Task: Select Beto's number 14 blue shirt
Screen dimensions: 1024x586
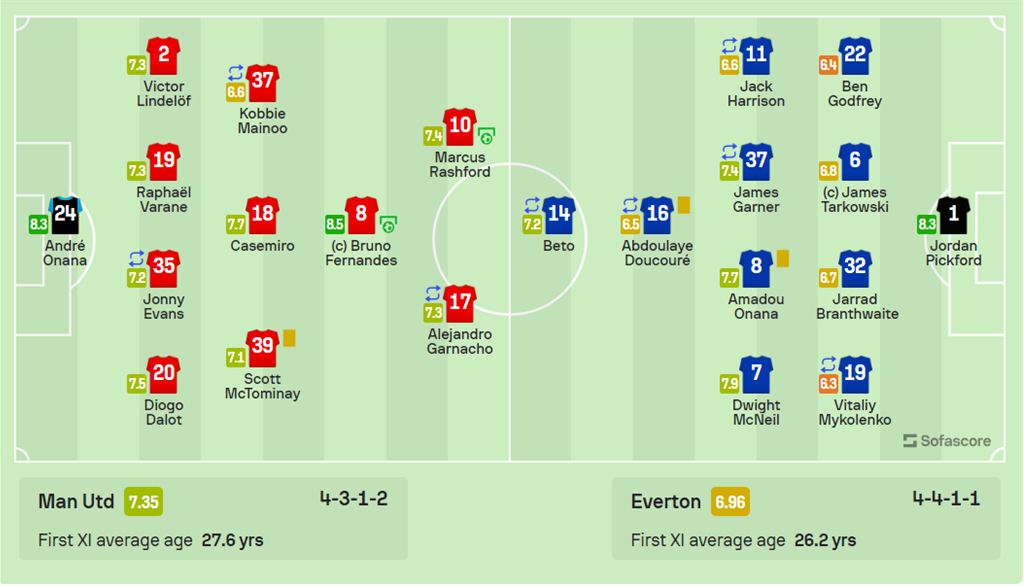Action: [x=559, y=214]
